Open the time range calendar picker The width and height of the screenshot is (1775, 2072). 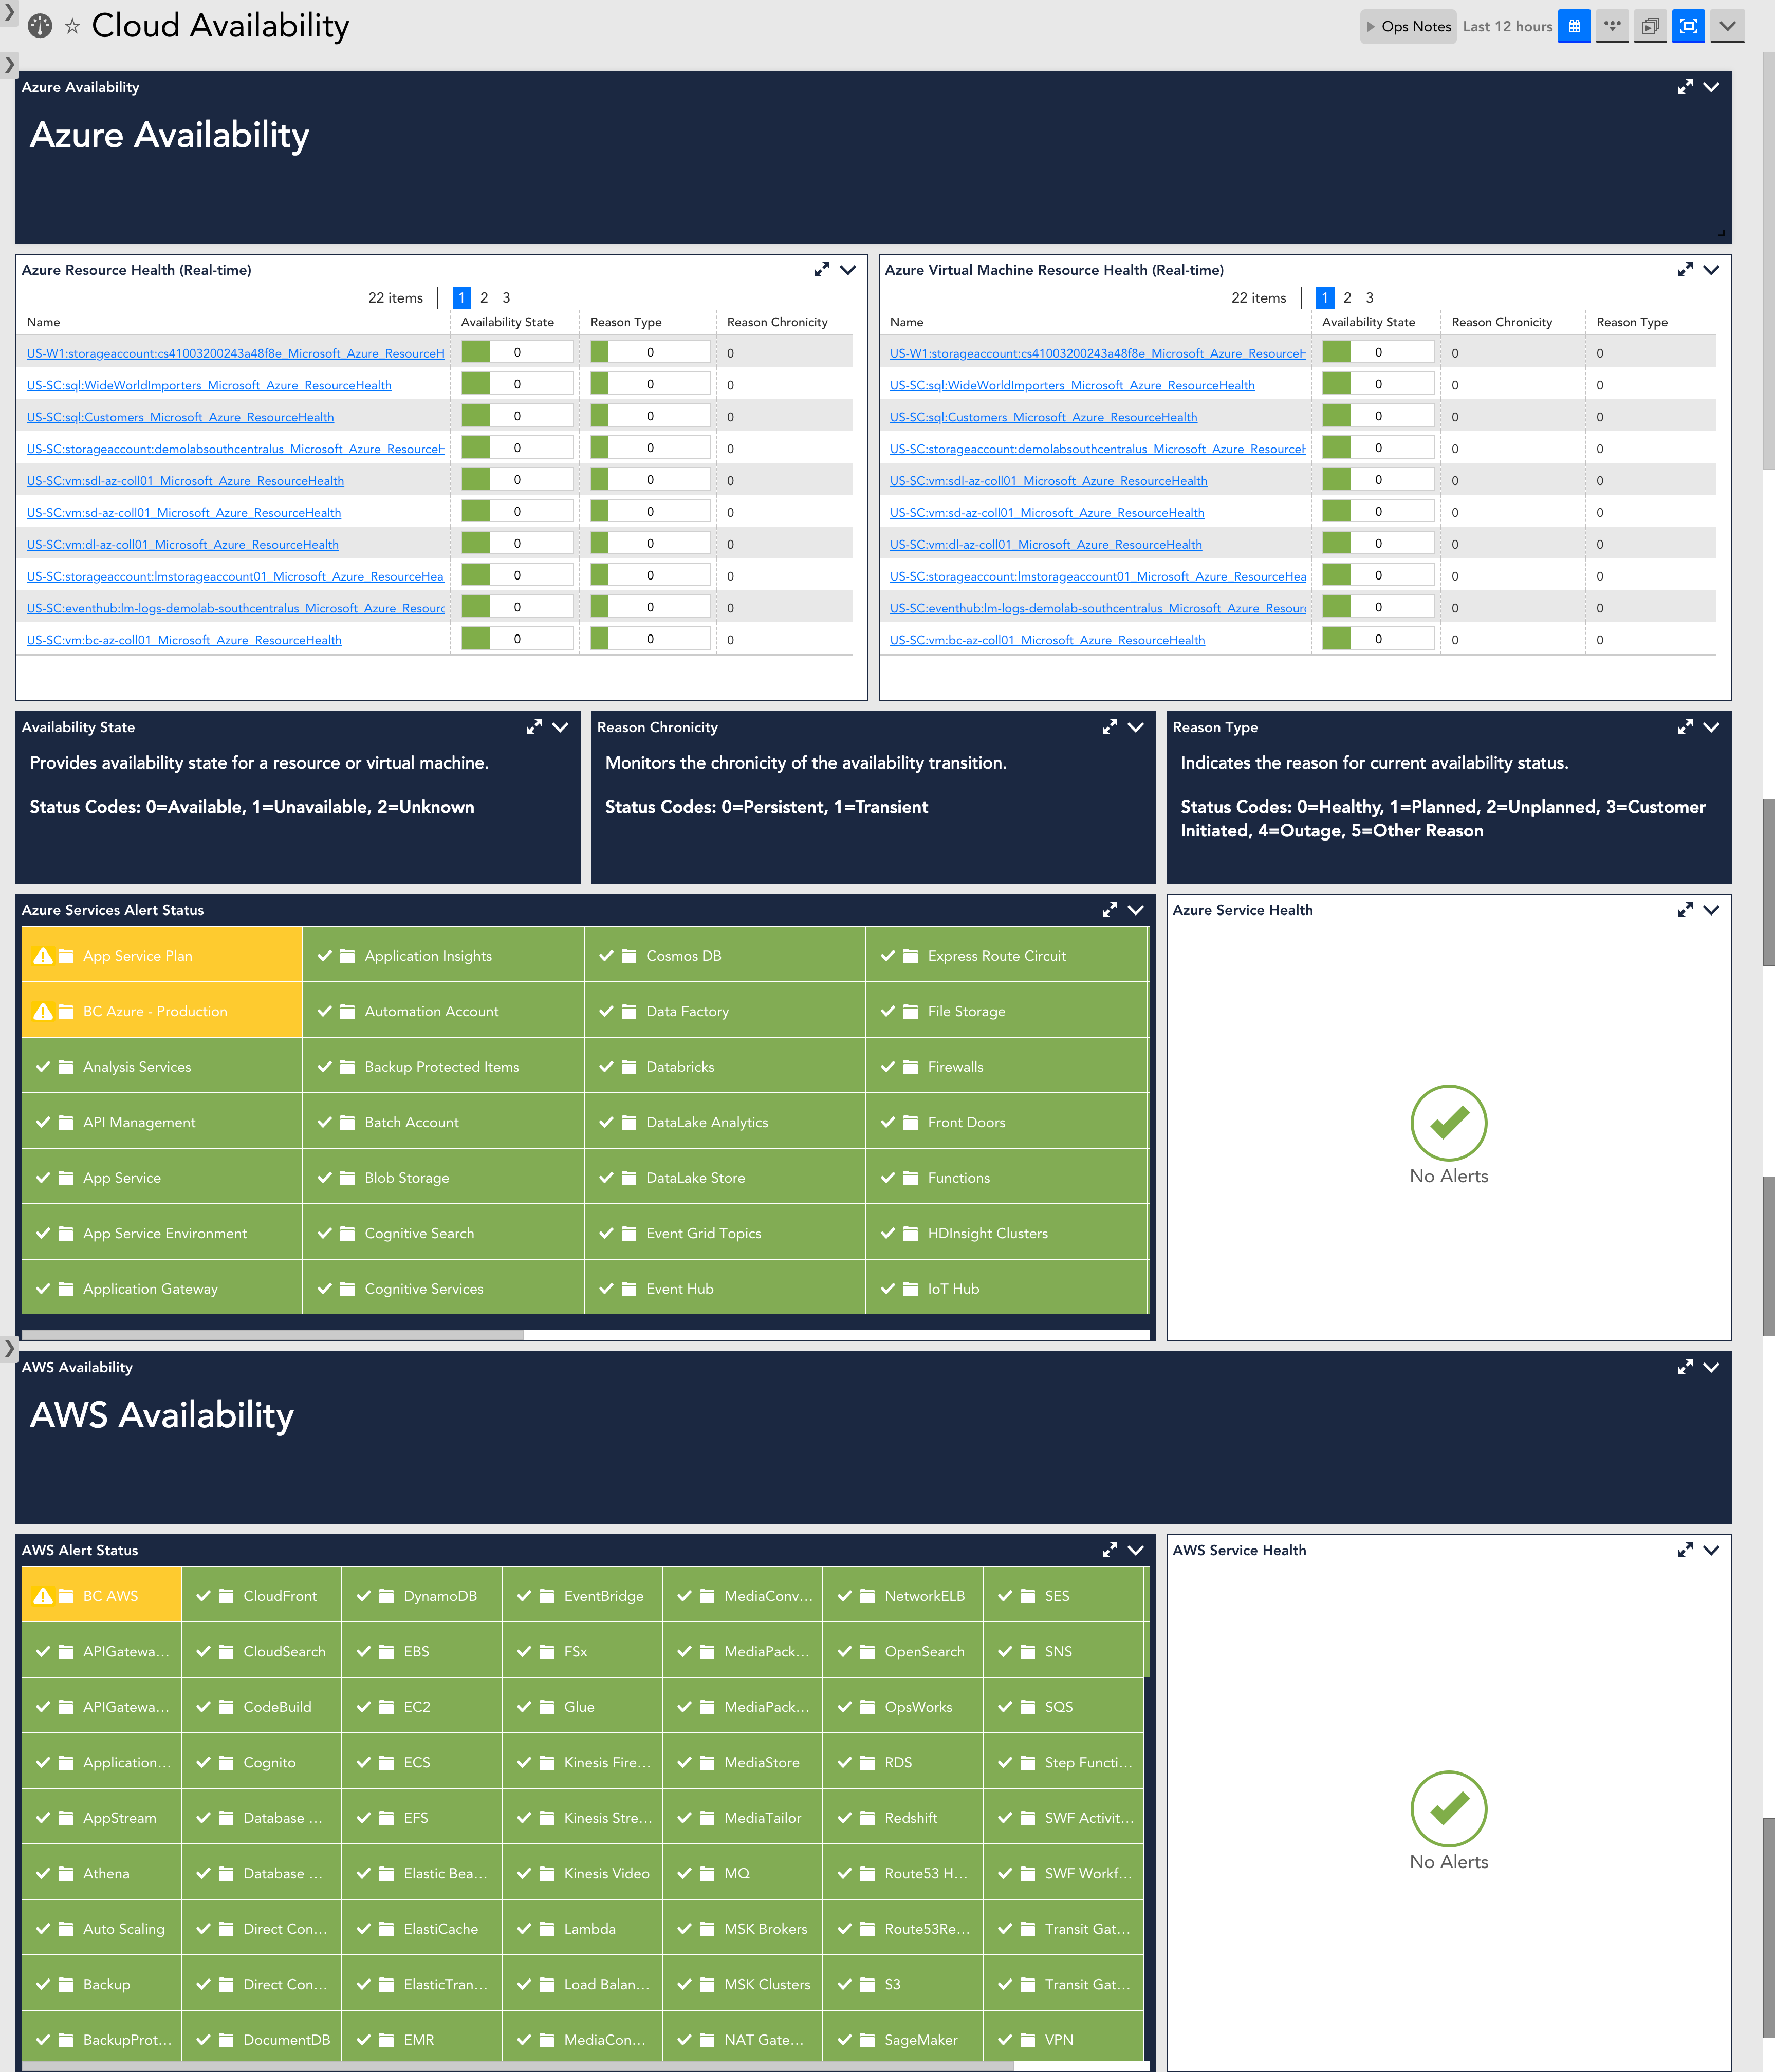(x=1574, y=27)
